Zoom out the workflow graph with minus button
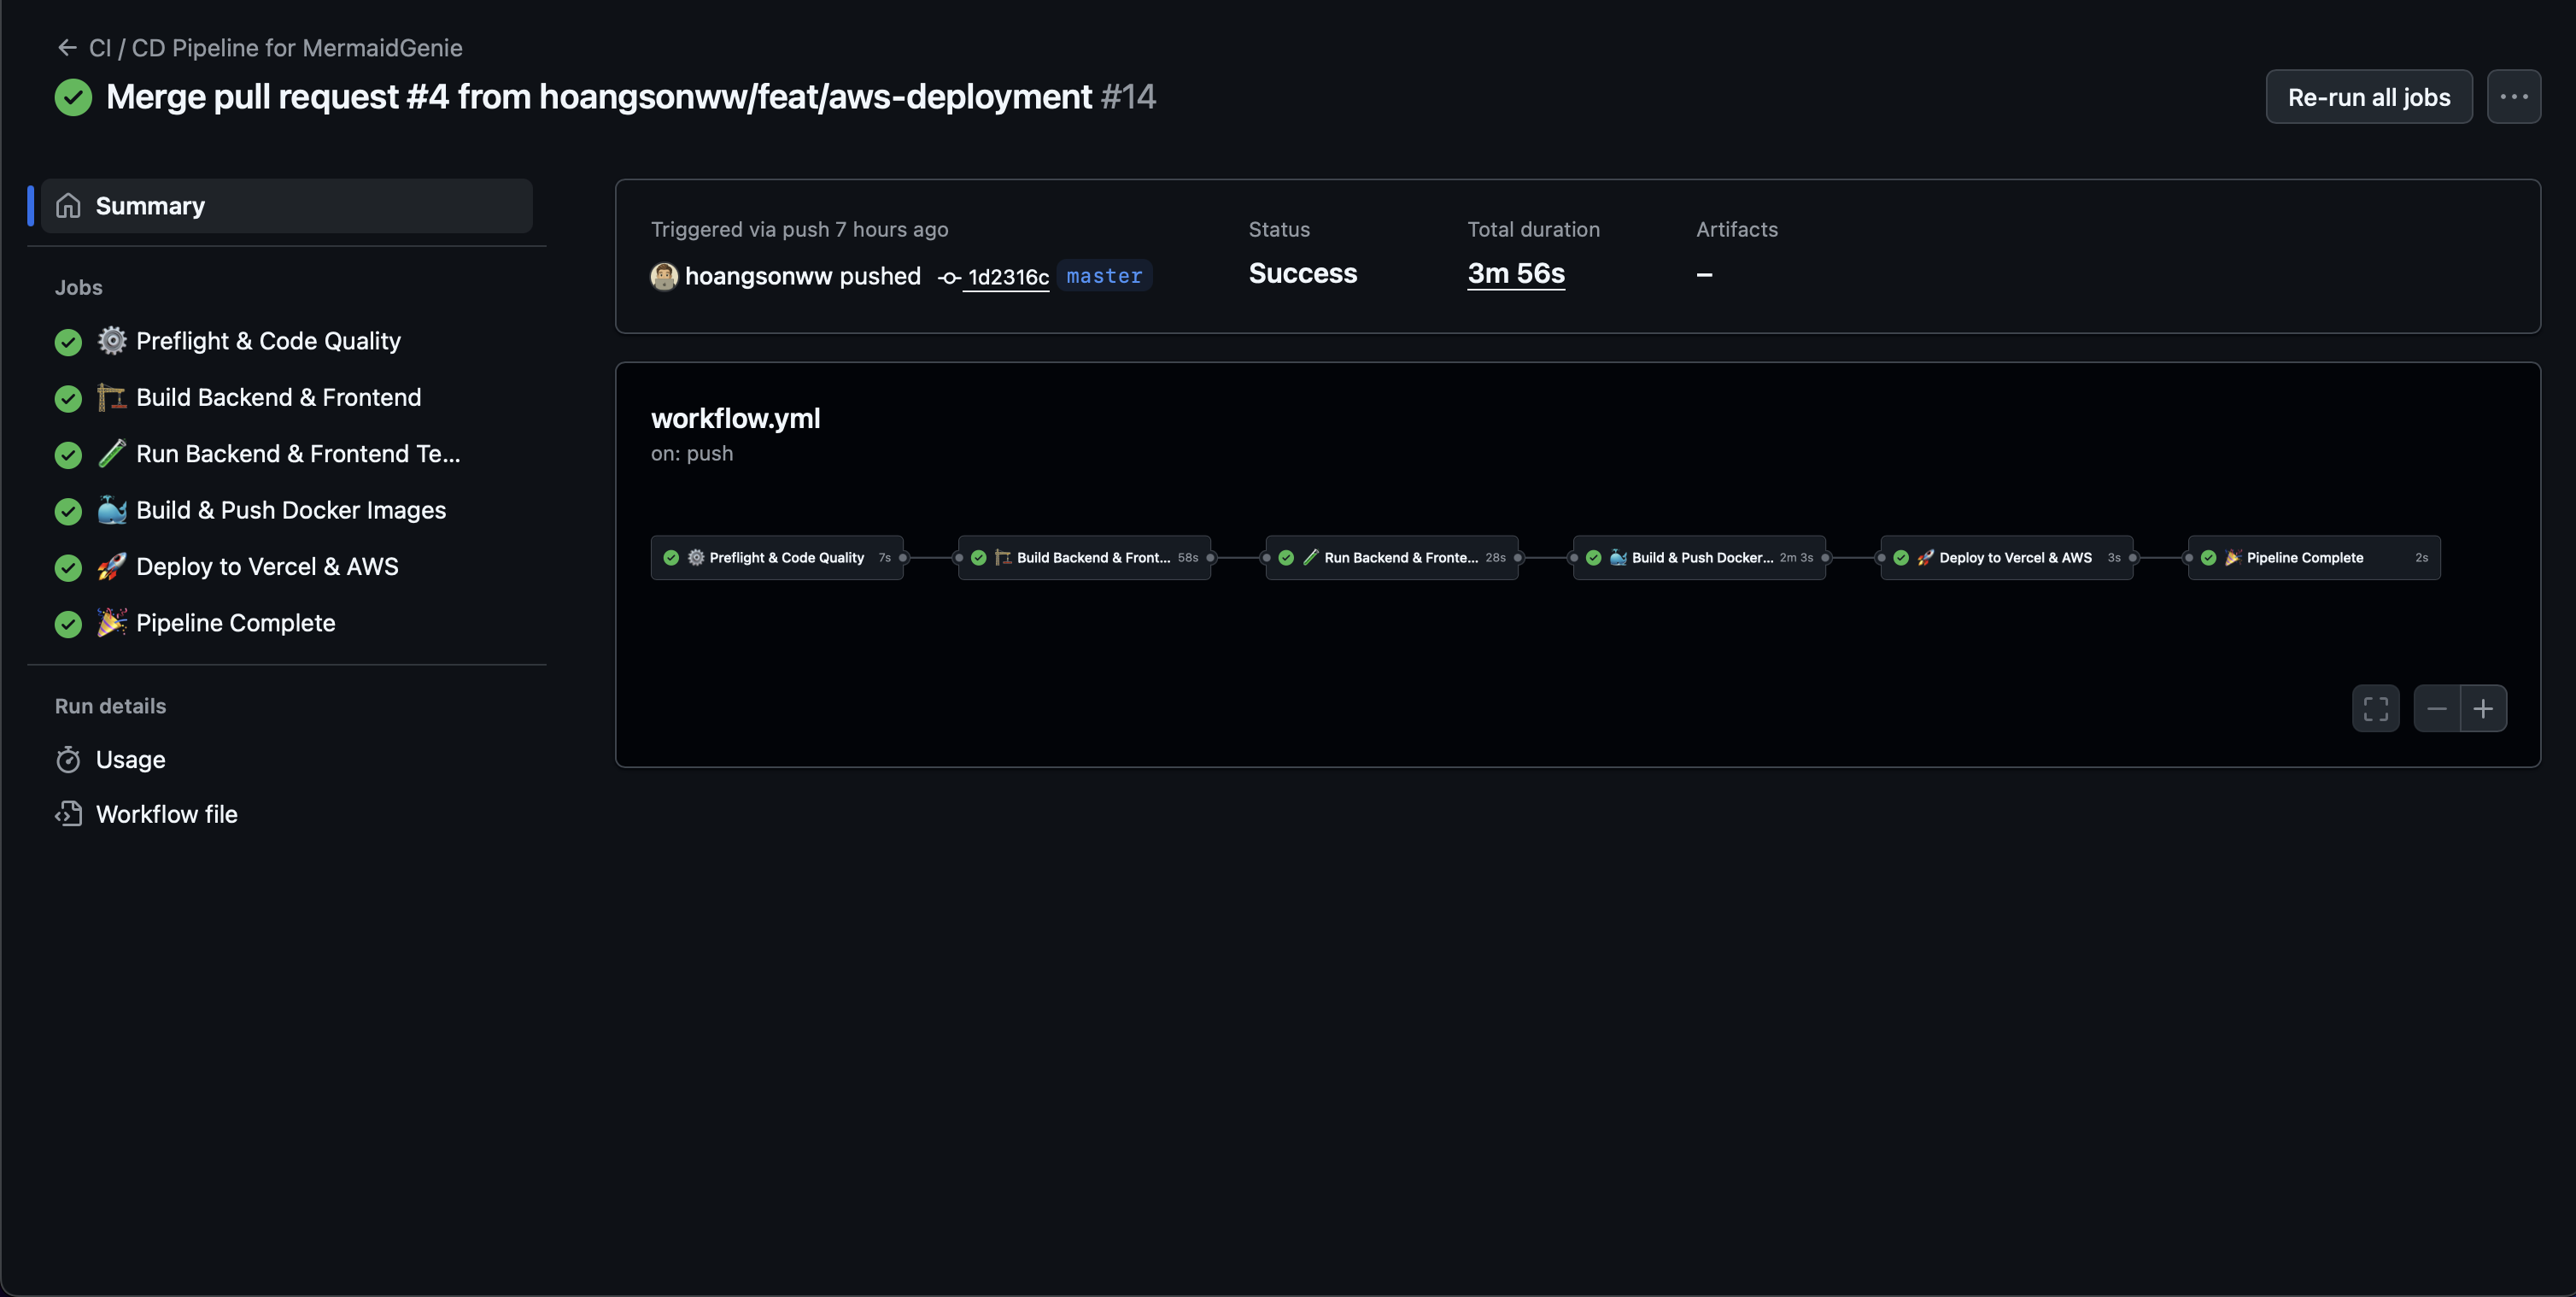This screenshot has height=1297, width=2576. [x=2436, y=708]
